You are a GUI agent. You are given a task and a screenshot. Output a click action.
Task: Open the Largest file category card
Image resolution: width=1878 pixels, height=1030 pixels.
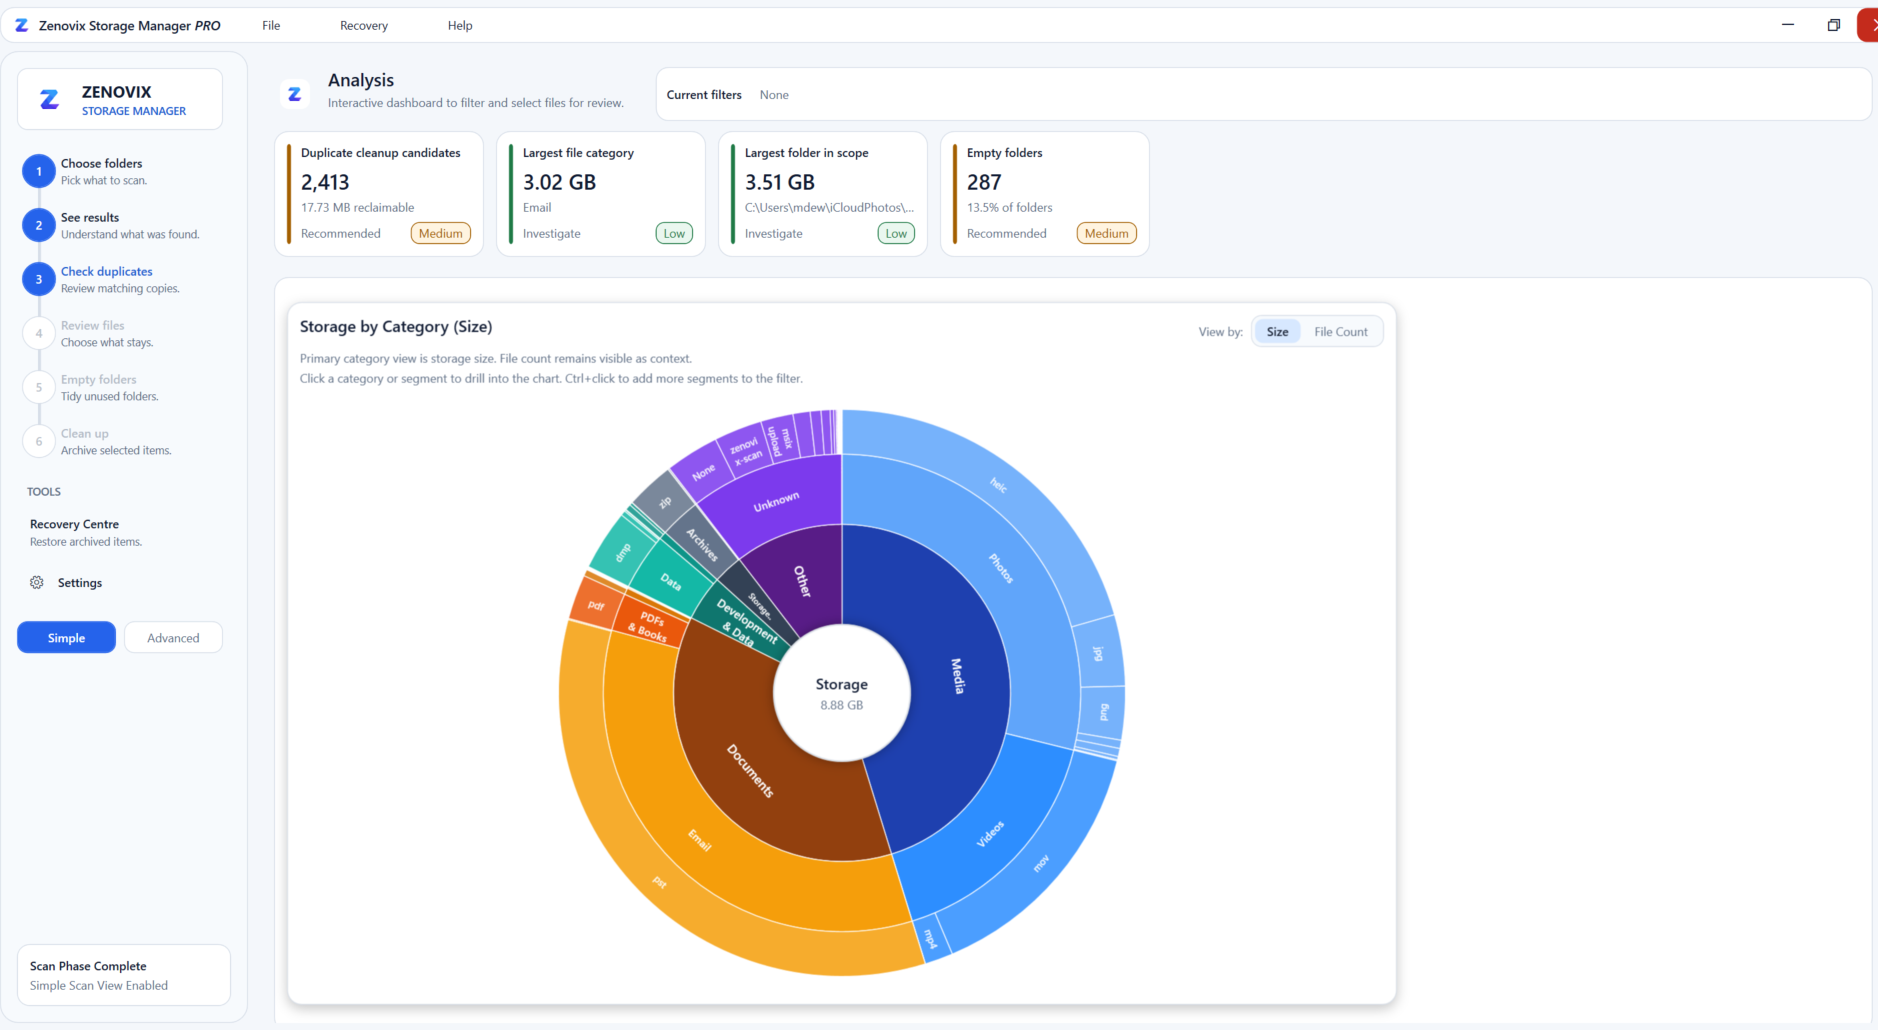point(601,194)
